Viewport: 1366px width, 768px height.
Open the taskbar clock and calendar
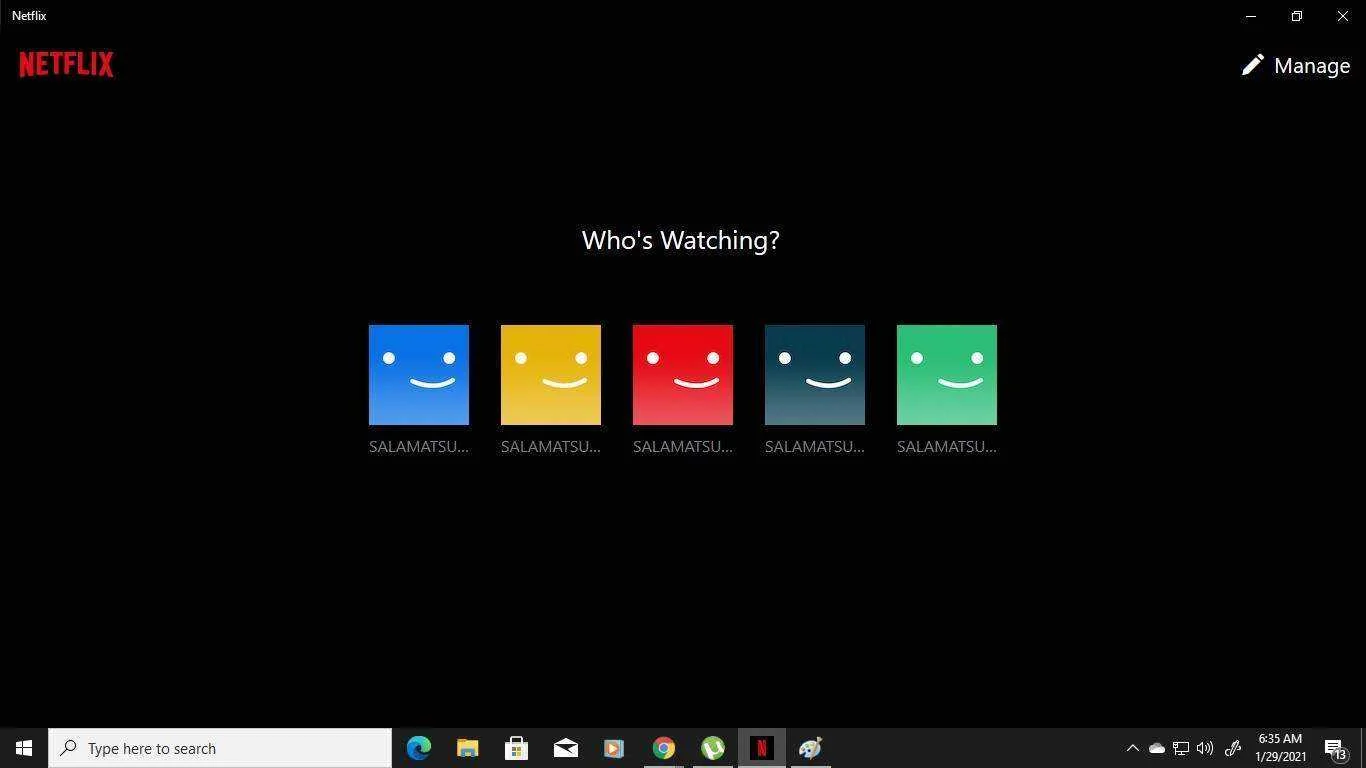[1281, 748]
